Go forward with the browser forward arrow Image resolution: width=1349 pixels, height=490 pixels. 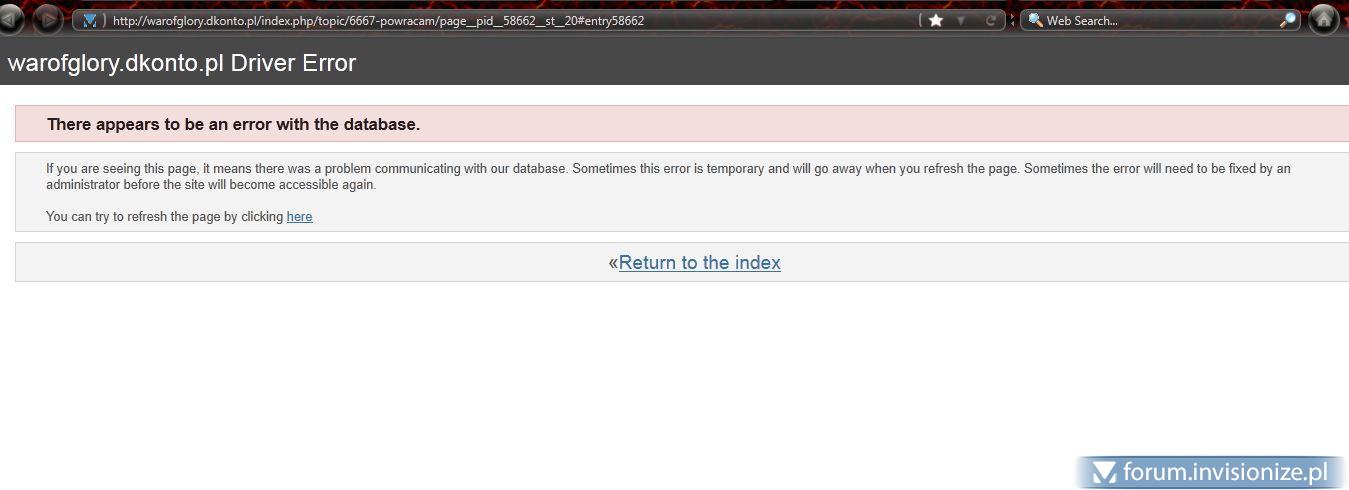47,20
